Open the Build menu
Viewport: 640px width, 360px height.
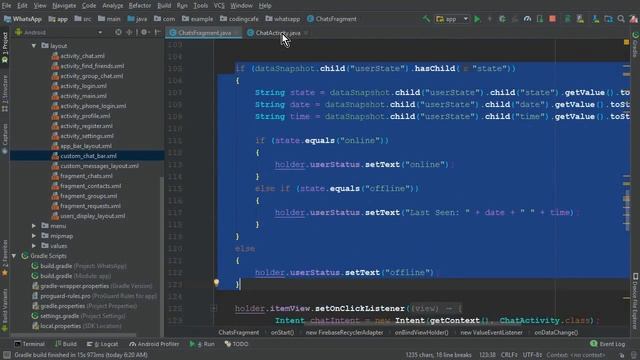point(164,6)
